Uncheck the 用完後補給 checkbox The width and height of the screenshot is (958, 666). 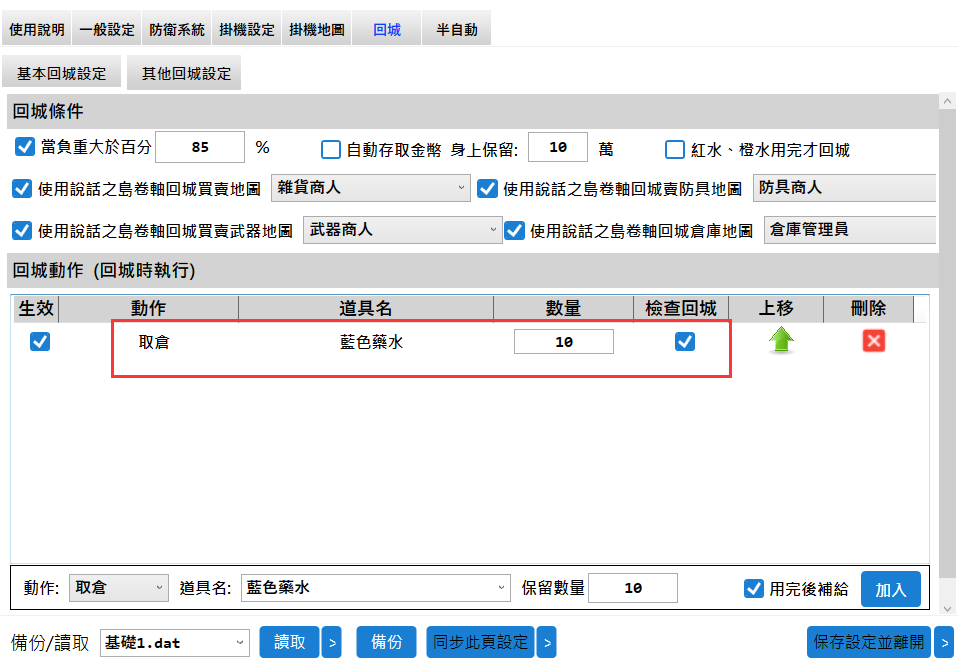[x=754, y=588]
